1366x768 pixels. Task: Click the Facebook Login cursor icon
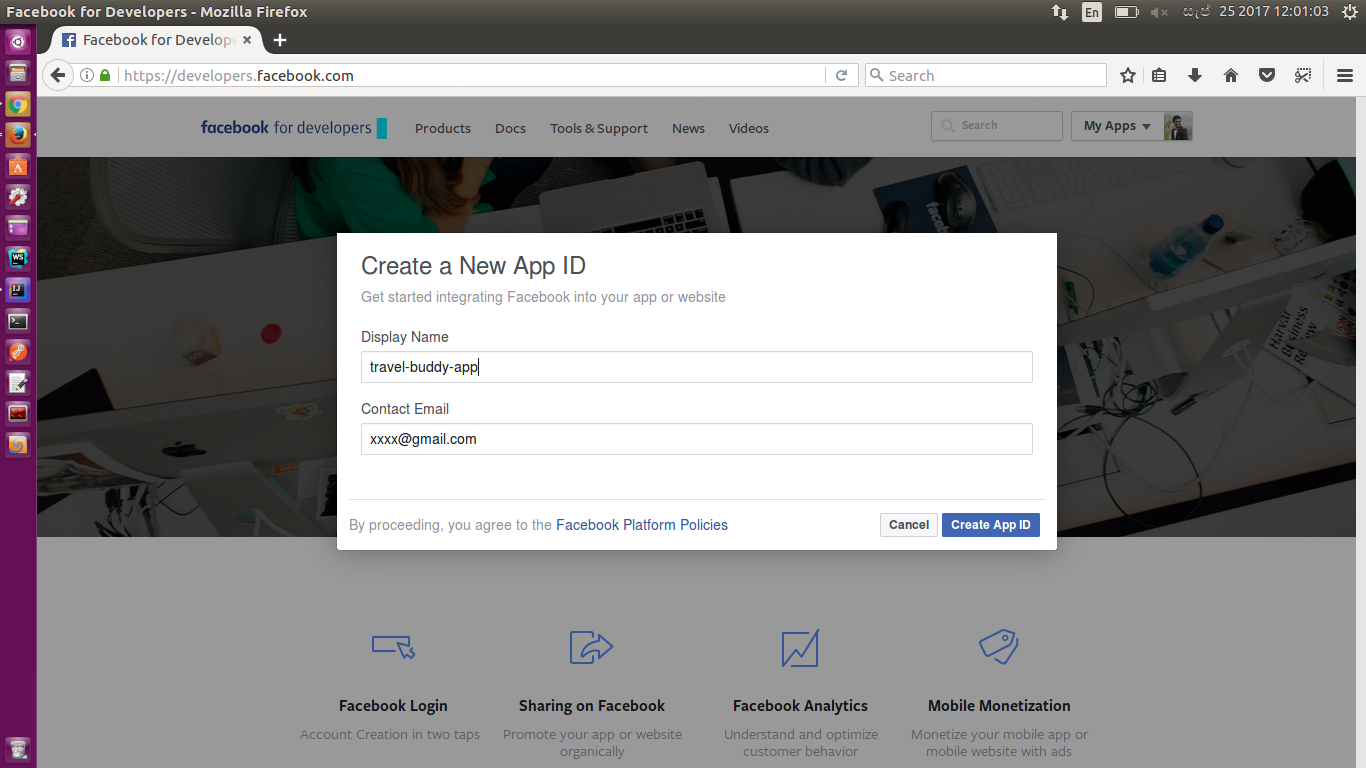click(393, 647)
